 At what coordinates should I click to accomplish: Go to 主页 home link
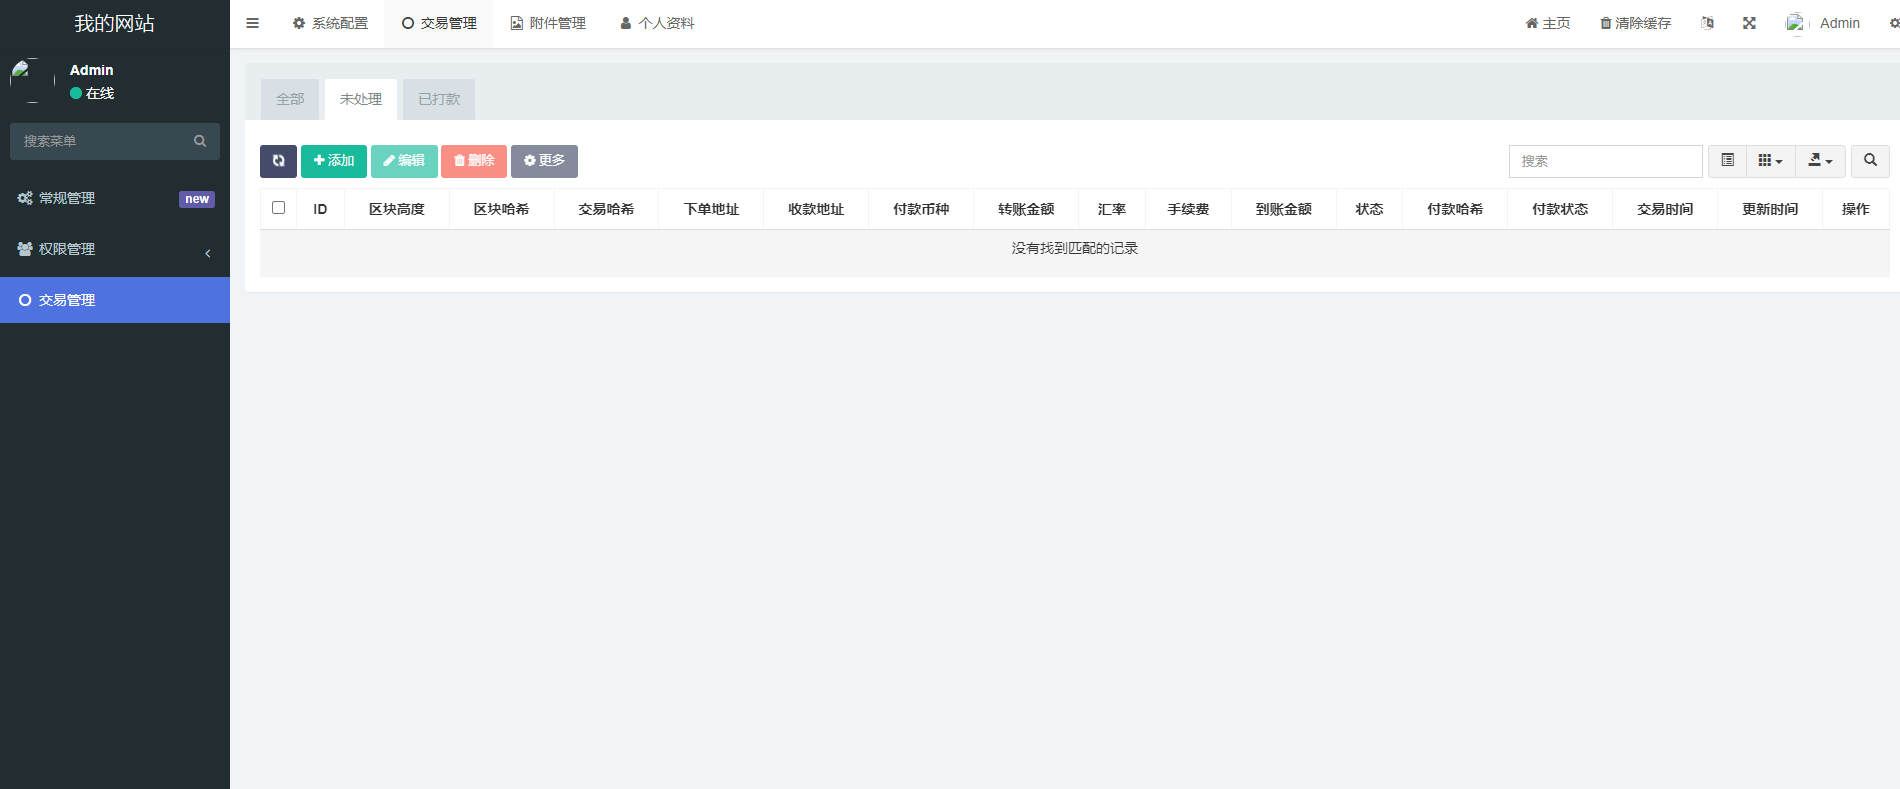point(1548,23)
